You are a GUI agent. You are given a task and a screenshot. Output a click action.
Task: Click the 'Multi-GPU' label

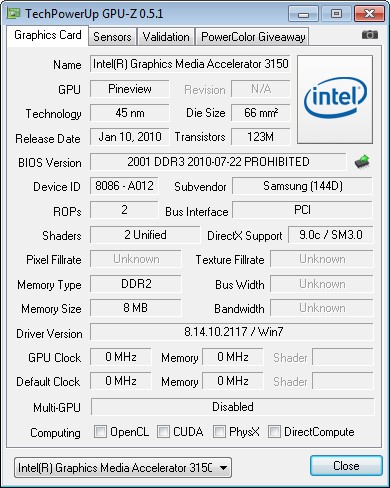point(57,408)
